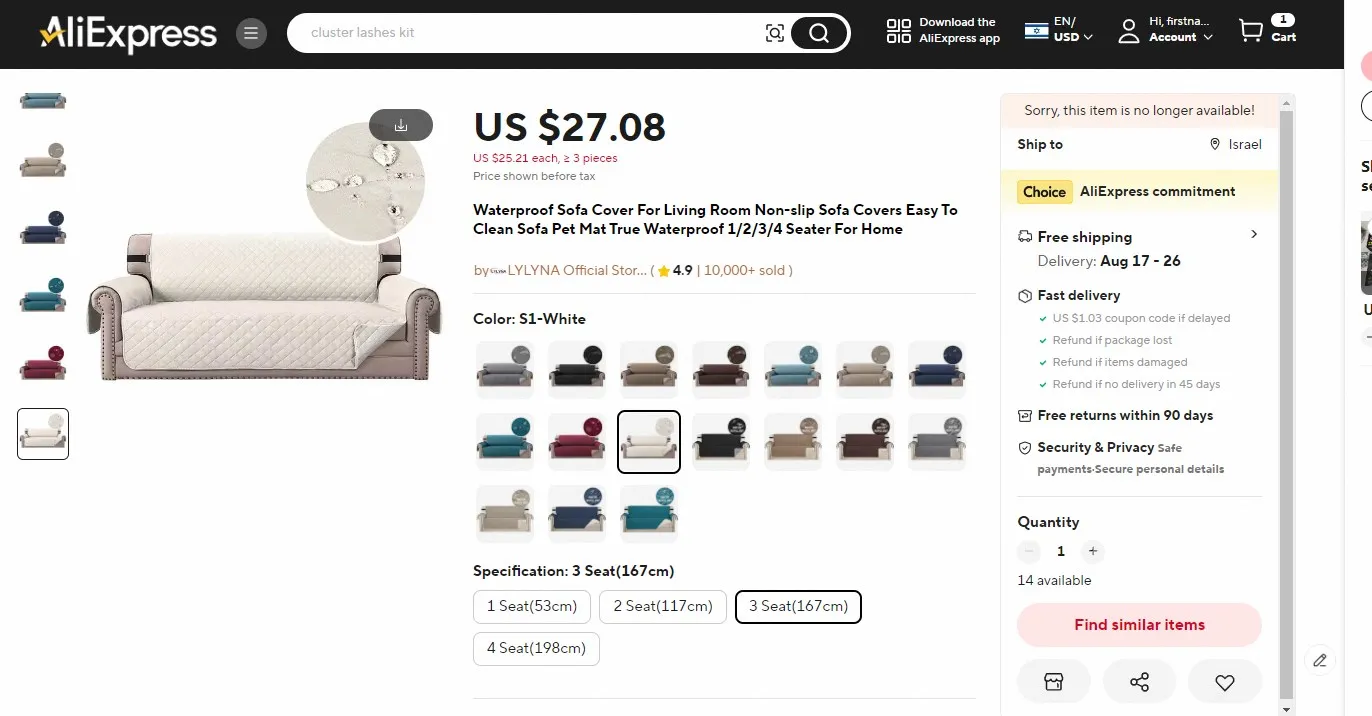1372x716 pixels.
Task: Select the burgundy sofa thumbnail in left gallery
Action: click(x=43, y=363)
